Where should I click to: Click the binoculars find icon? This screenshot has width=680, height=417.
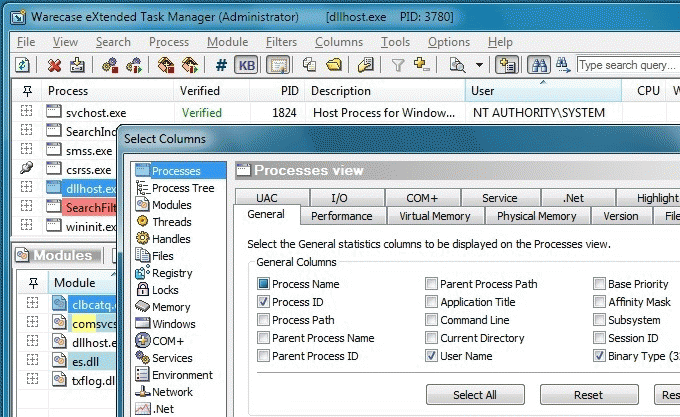point(539,65)
